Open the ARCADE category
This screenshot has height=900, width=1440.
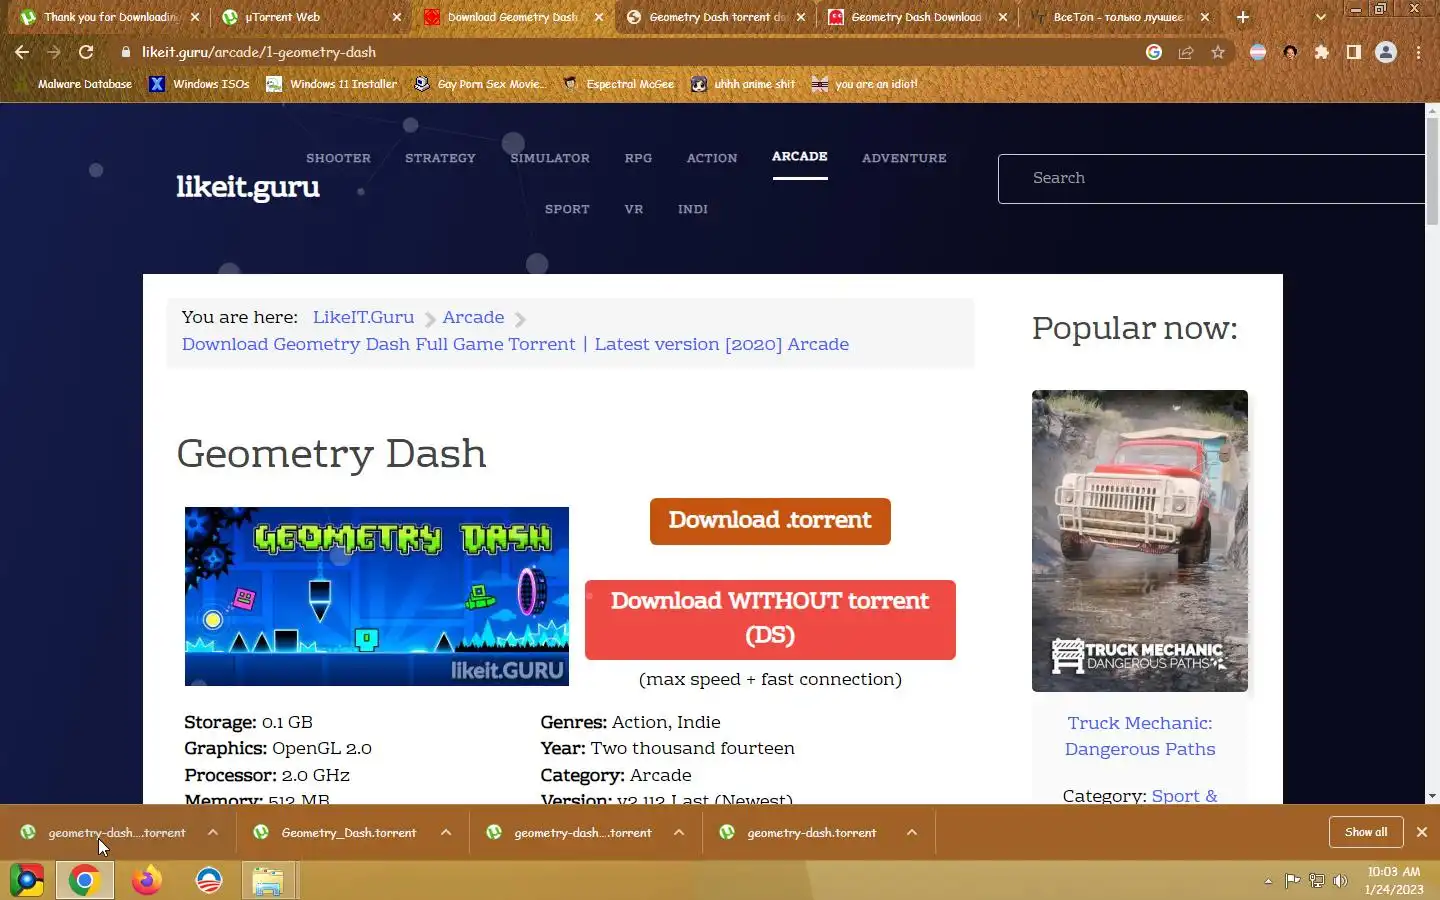click(800, 157)
